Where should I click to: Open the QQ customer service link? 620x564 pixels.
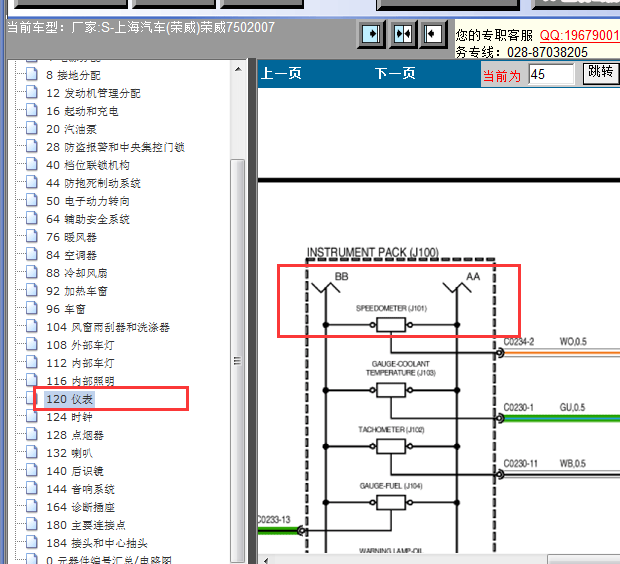(580, 36)
